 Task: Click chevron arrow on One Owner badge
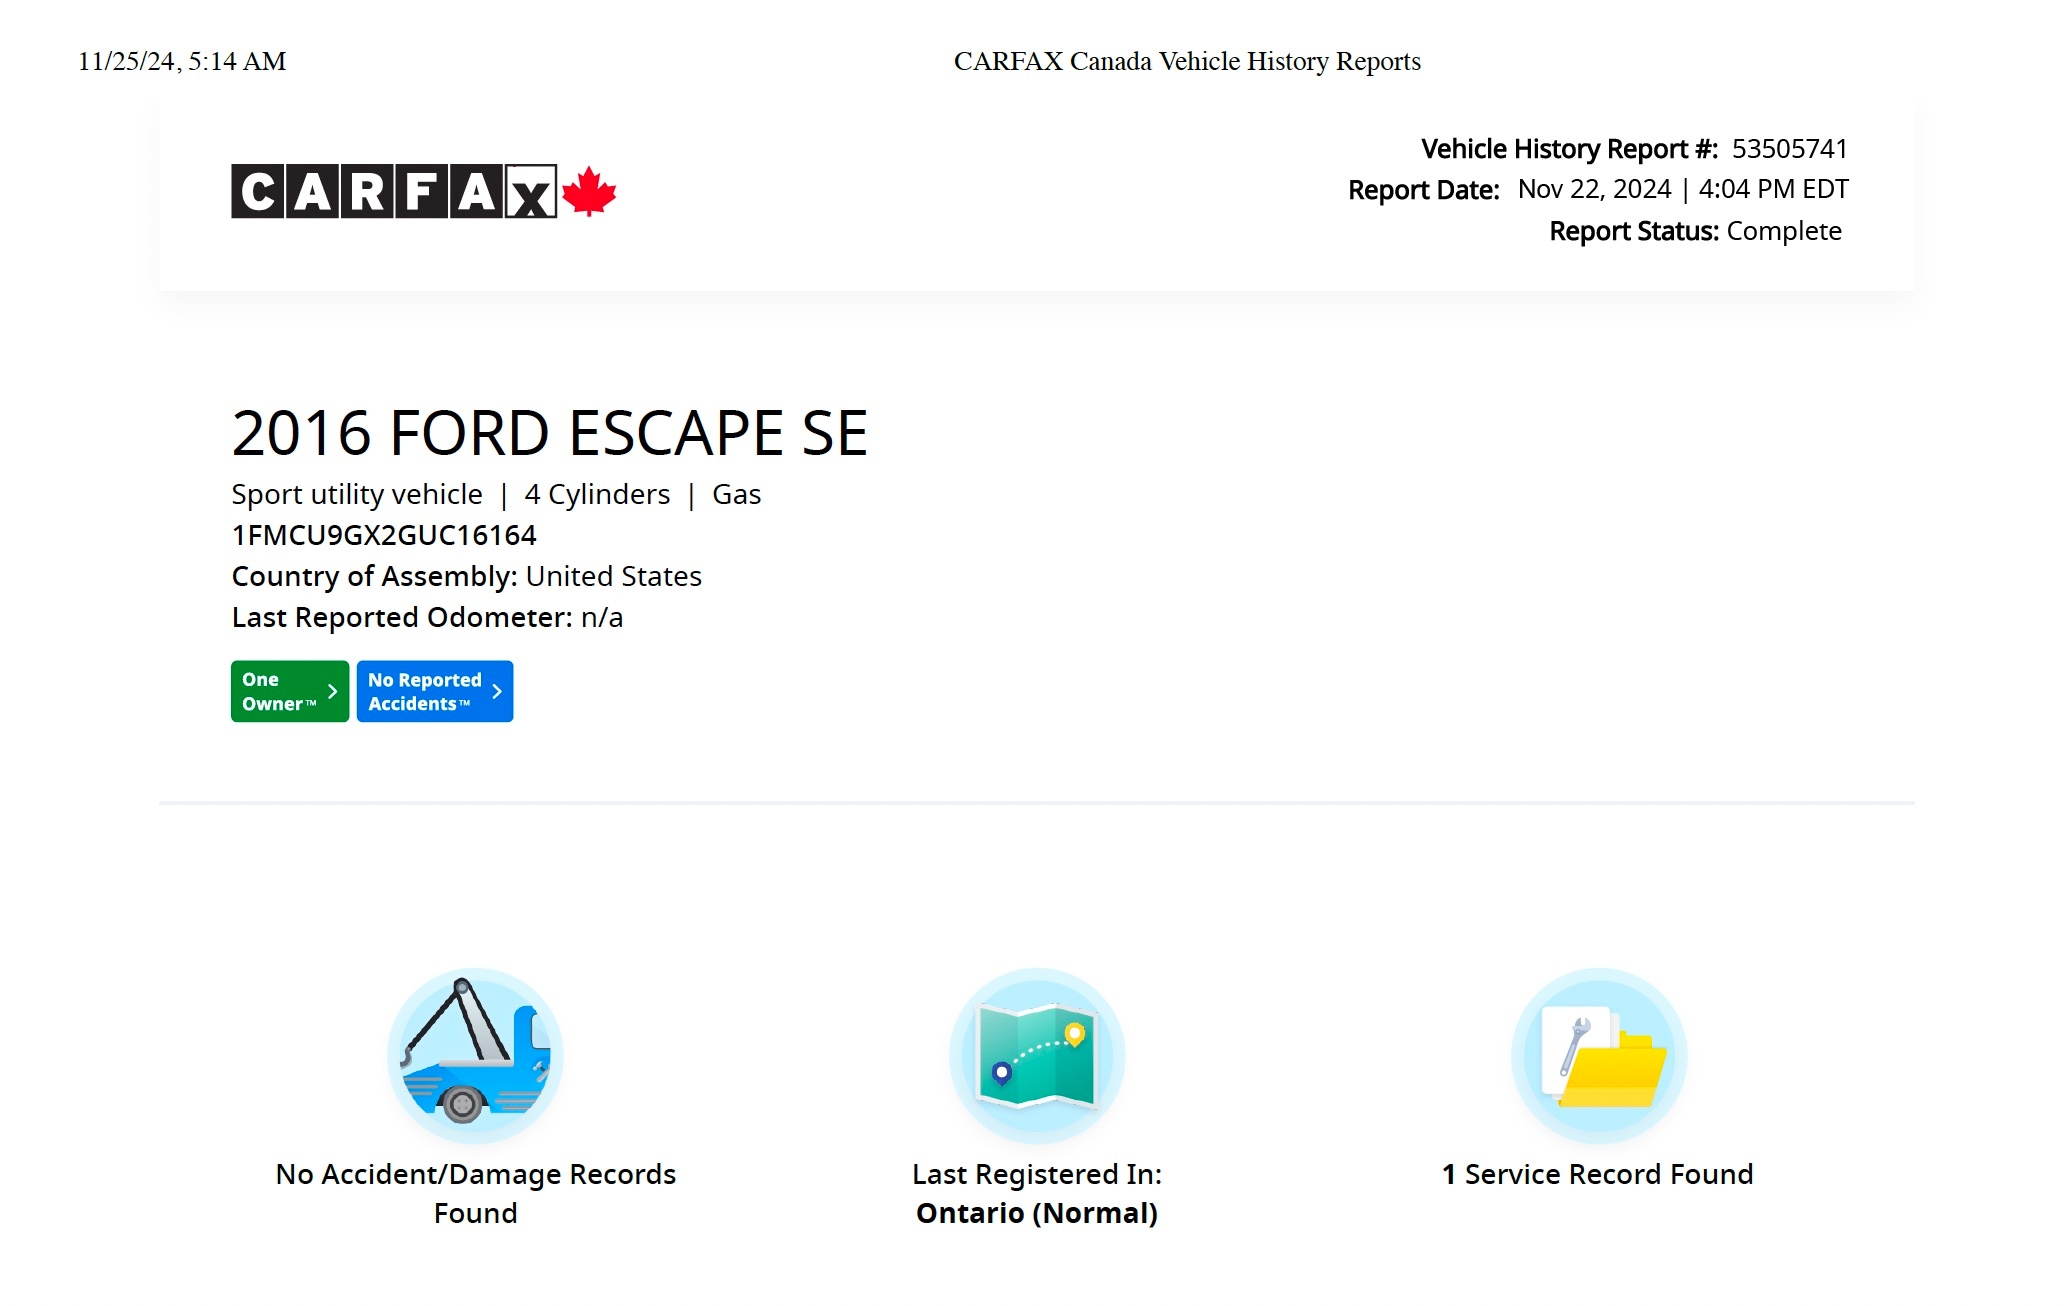[333, 691]
